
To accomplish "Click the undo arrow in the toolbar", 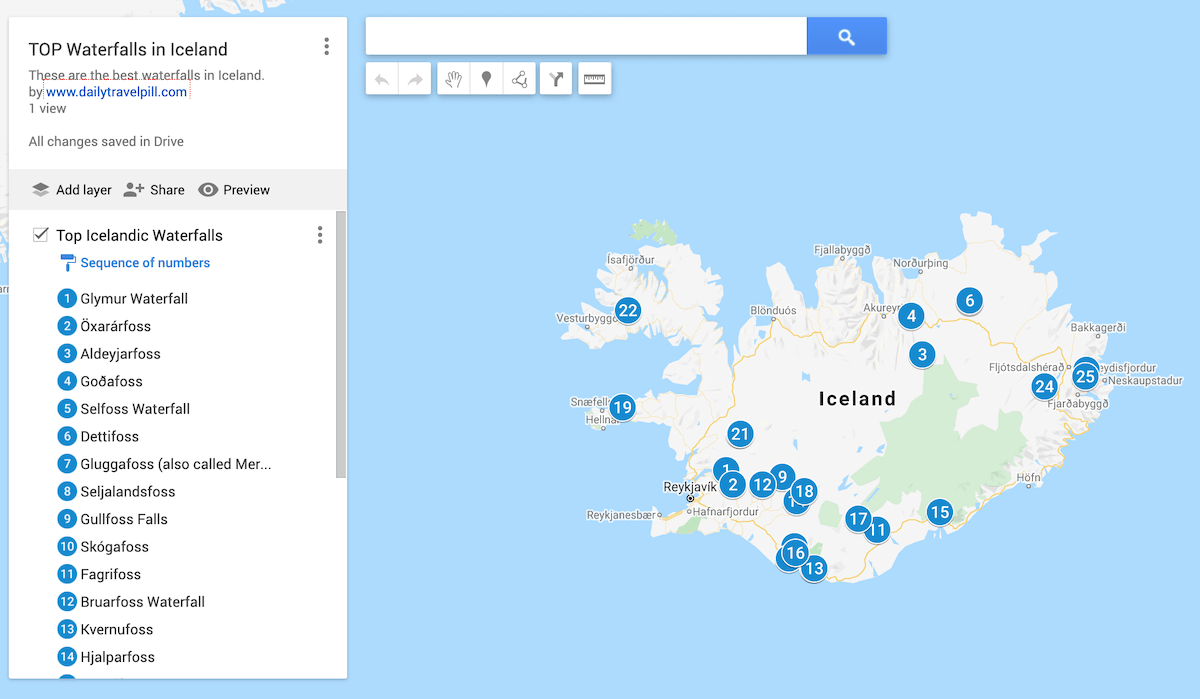I will coord(382,80).
